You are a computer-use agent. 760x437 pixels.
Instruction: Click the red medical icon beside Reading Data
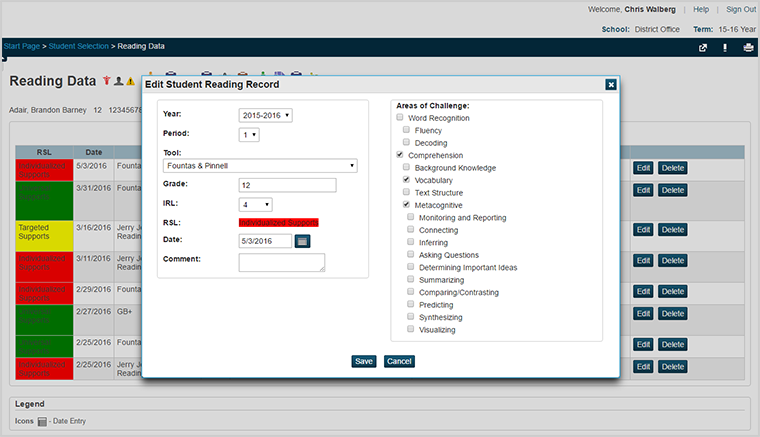coord(106,80)
